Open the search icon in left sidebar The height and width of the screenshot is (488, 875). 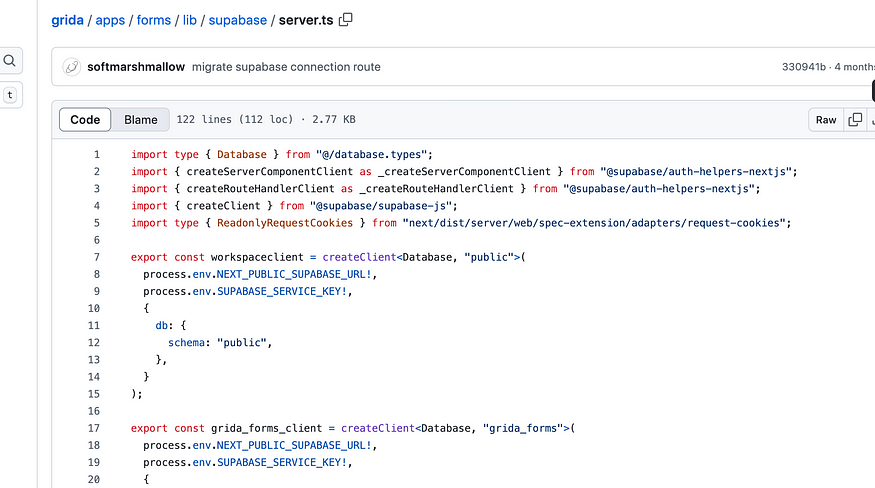pyautogui.click(x=10, y=60)
